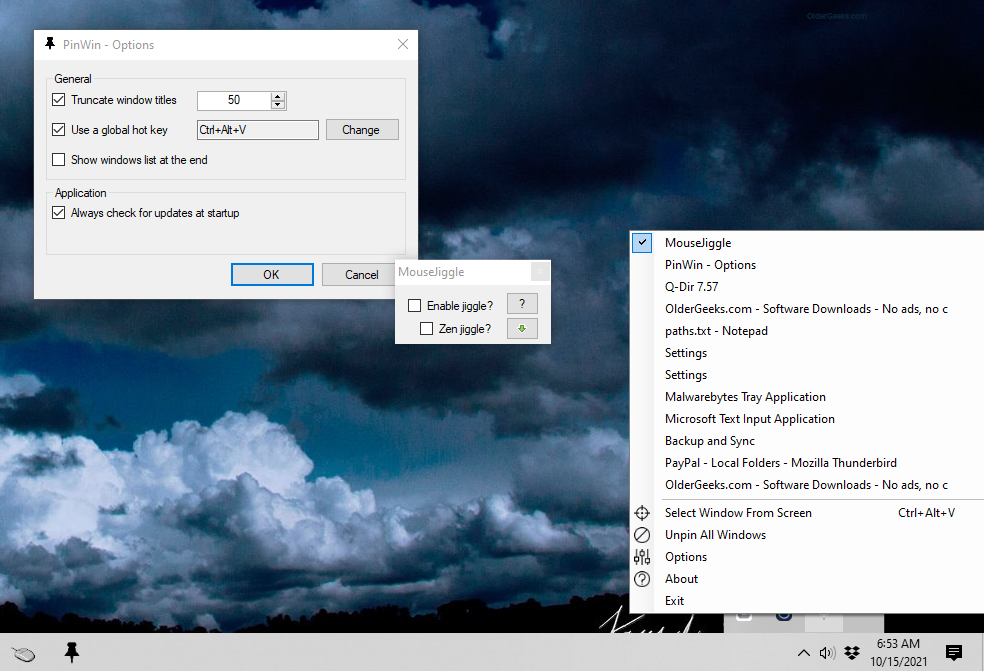
Task: Click the hot key field showing Ctrl+Alt+V
Action: pos(257,129)
